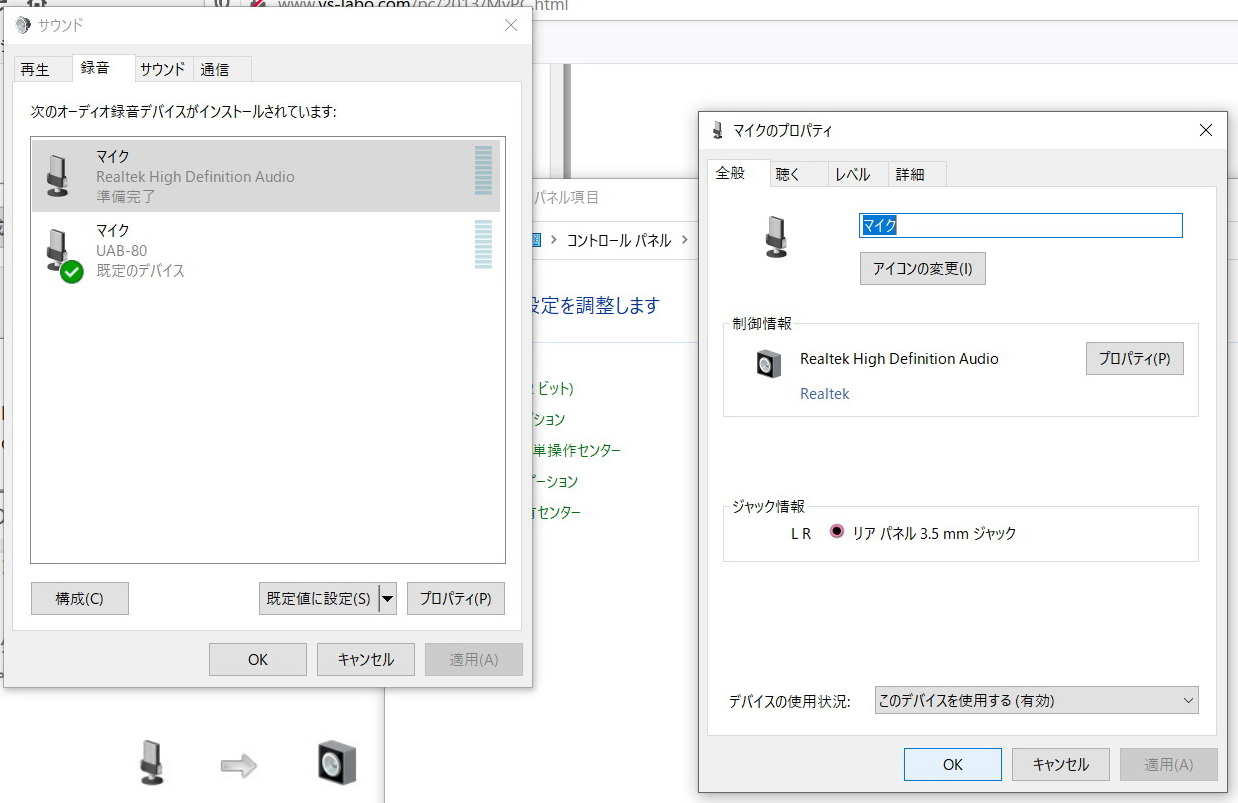Click the microphone icon in Properties General tab
Viewport: 1238px width, 803px height.
775,237
